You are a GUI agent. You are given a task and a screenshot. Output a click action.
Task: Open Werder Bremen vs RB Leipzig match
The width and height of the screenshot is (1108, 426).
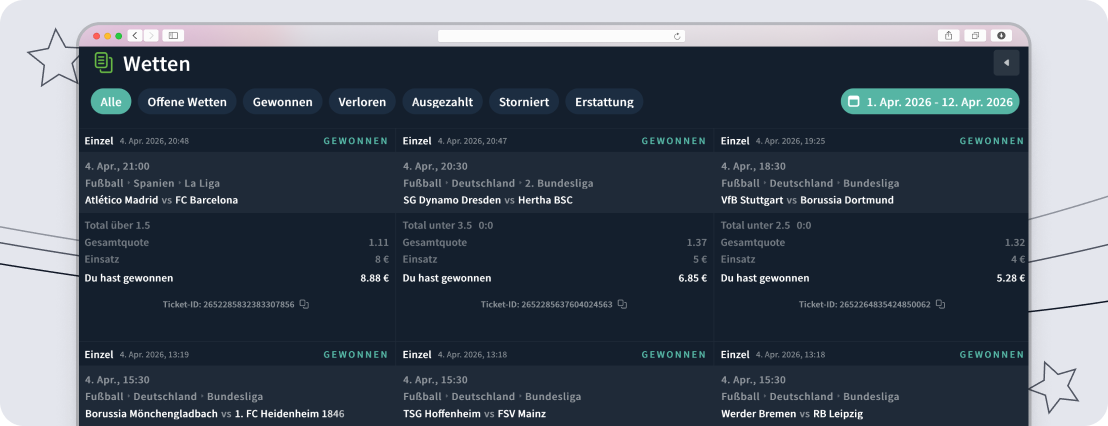792,413
